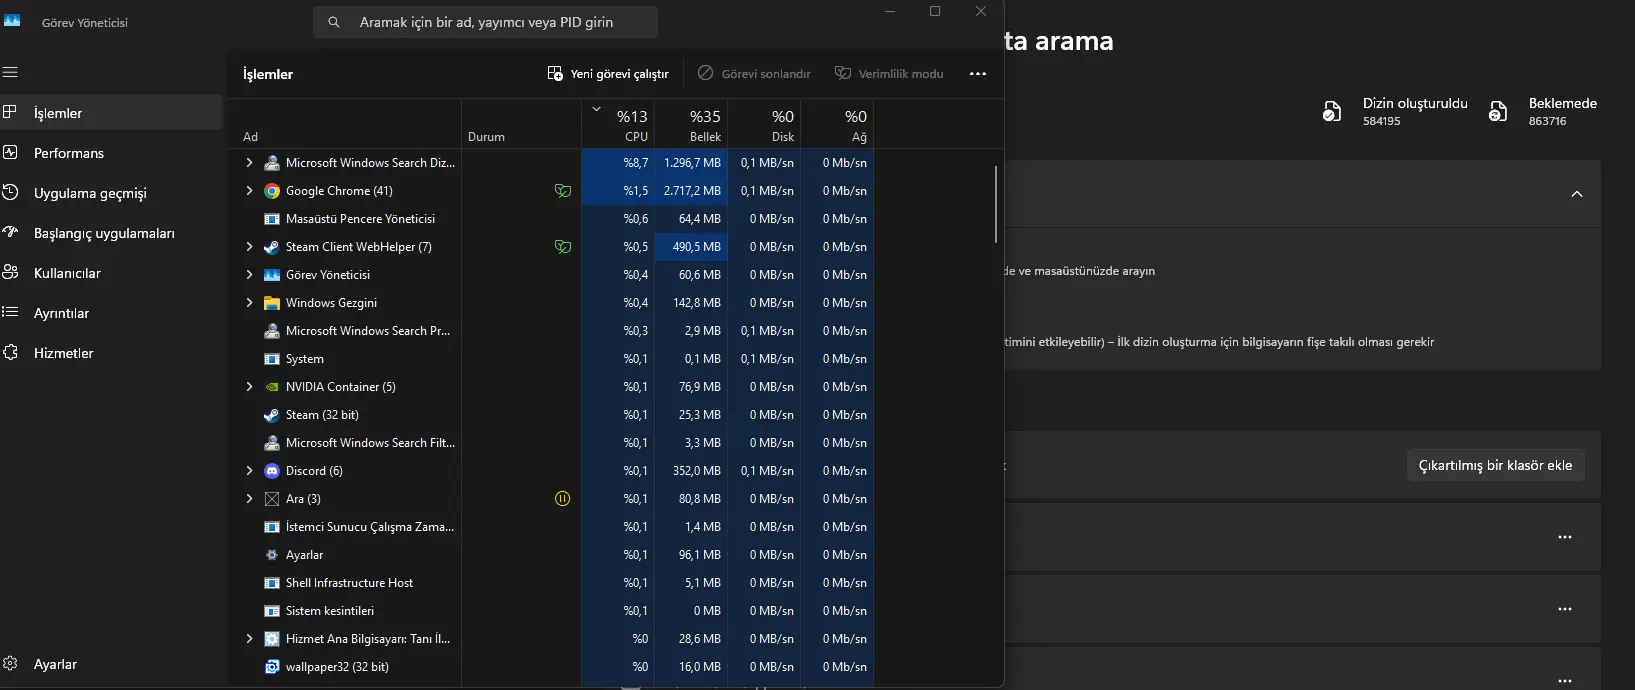
Task: Click efficiency leaf icon for Steam WebHelper
Action: pos(563,247)
